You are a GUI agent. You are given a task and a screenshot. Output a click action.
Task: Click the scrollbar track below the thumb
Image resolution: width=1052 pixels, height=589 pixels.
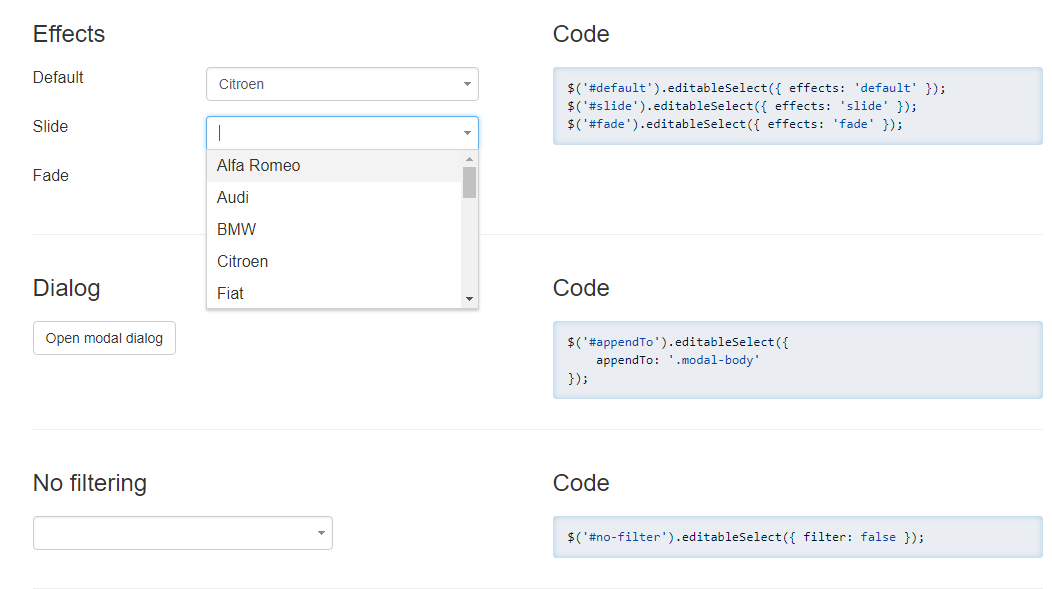tap(469, 250)
